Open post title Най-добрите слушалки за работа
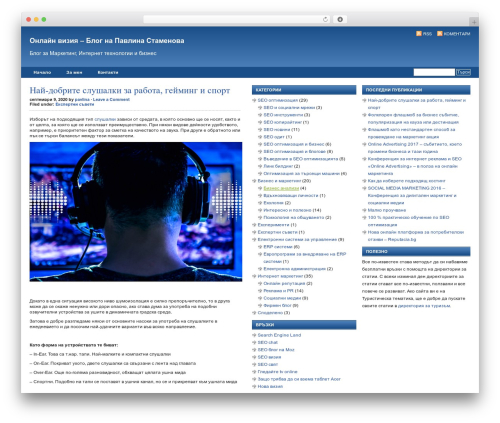Image resolution: width=500 pixels, height=423 pixels. [130, 90]
